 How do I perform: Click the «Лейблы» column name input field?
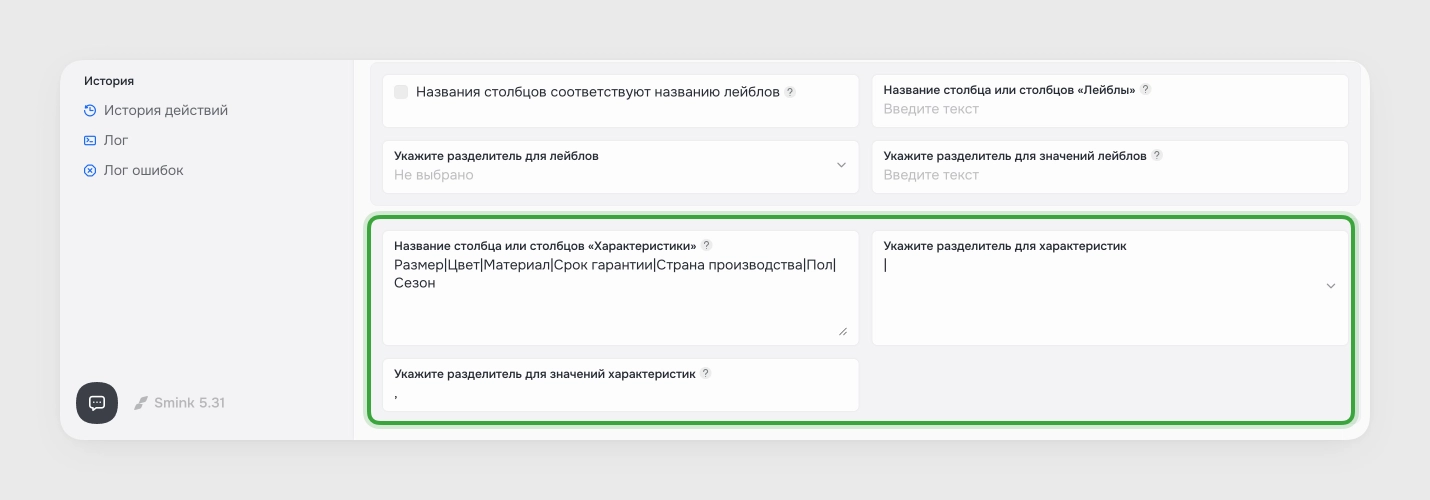(1110, 109)
